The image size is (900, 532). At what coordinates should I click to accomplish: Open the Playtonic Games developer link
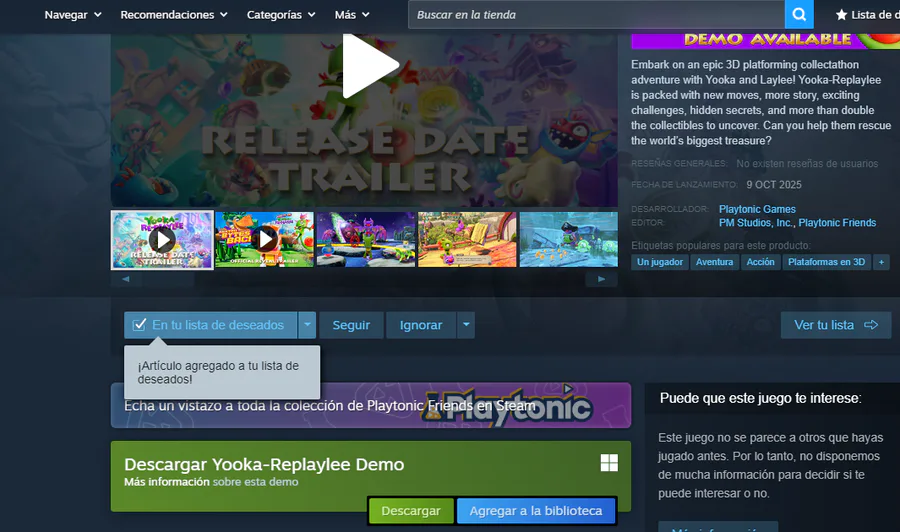click(757, 209)
